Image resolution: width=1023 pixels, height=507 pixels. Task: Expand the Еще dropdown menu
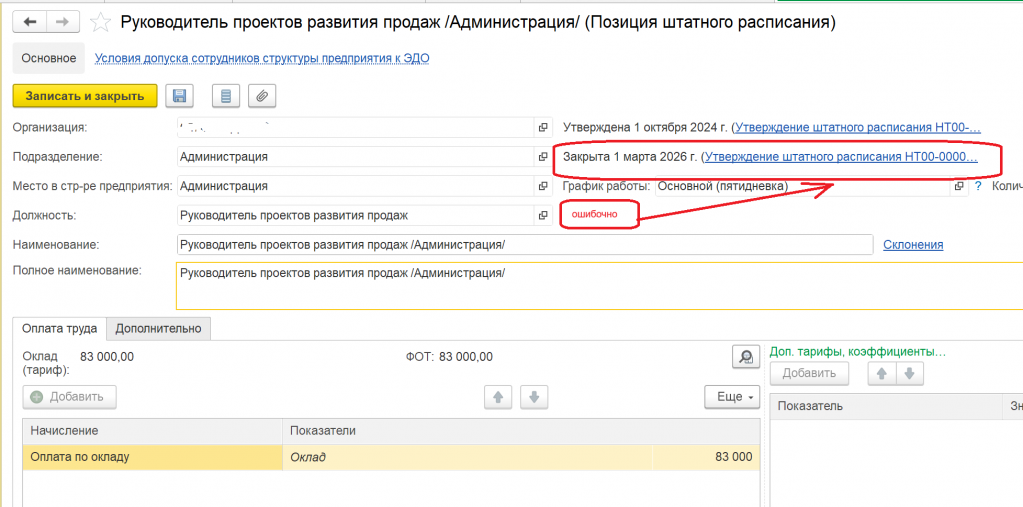point(733,397)
